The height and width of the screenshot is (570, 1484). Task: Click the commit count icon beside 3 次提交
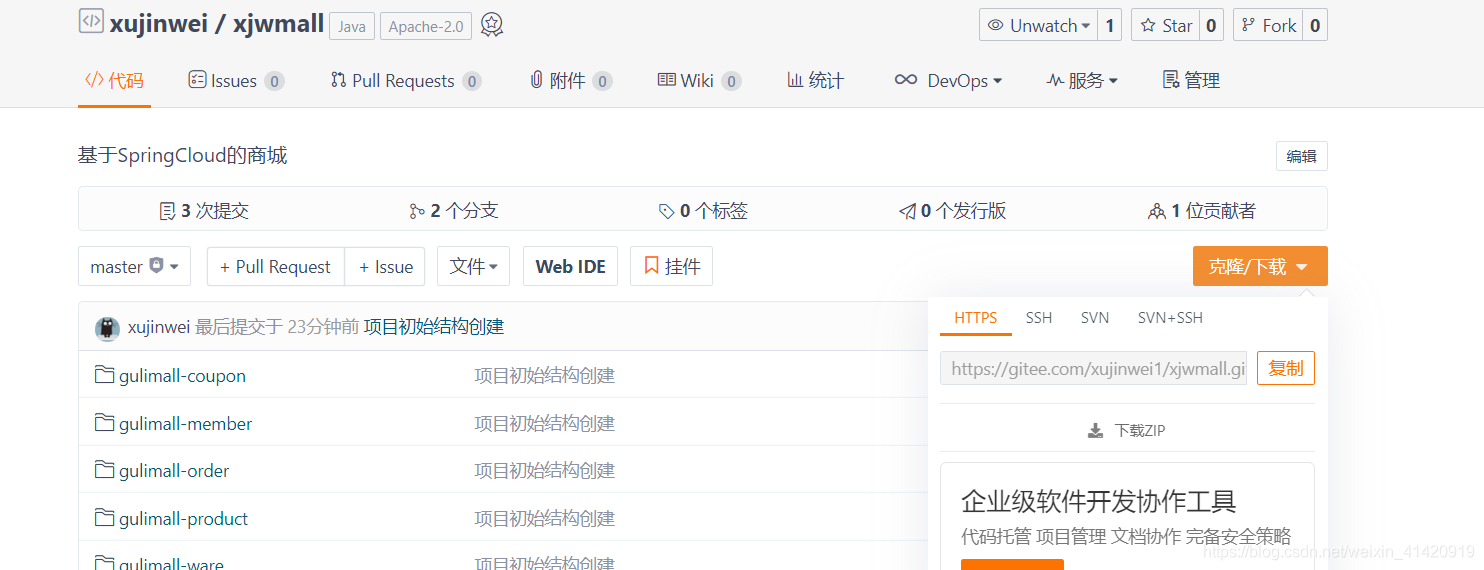point(167,211)
